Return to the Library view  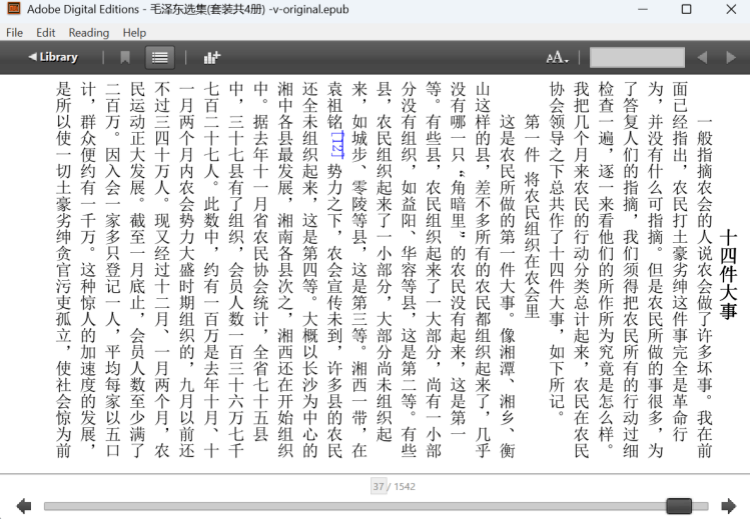[x=53, y=57]
